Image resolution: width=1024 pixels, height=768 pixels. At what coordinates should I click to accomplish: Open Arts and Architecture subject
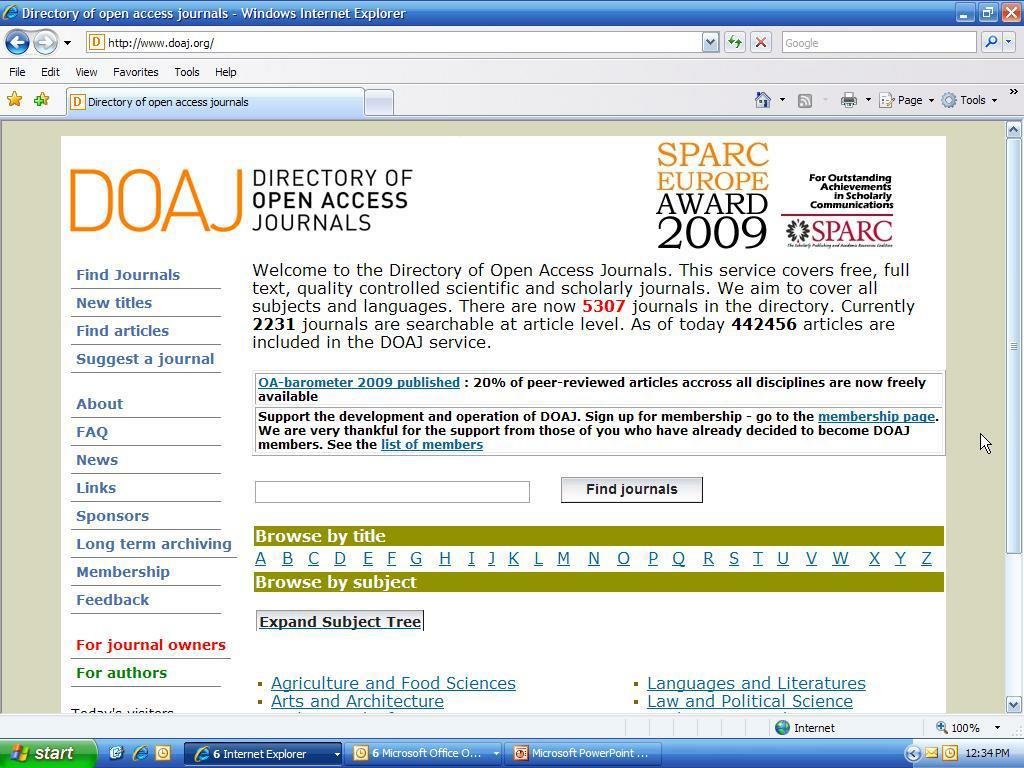point(357,701)
